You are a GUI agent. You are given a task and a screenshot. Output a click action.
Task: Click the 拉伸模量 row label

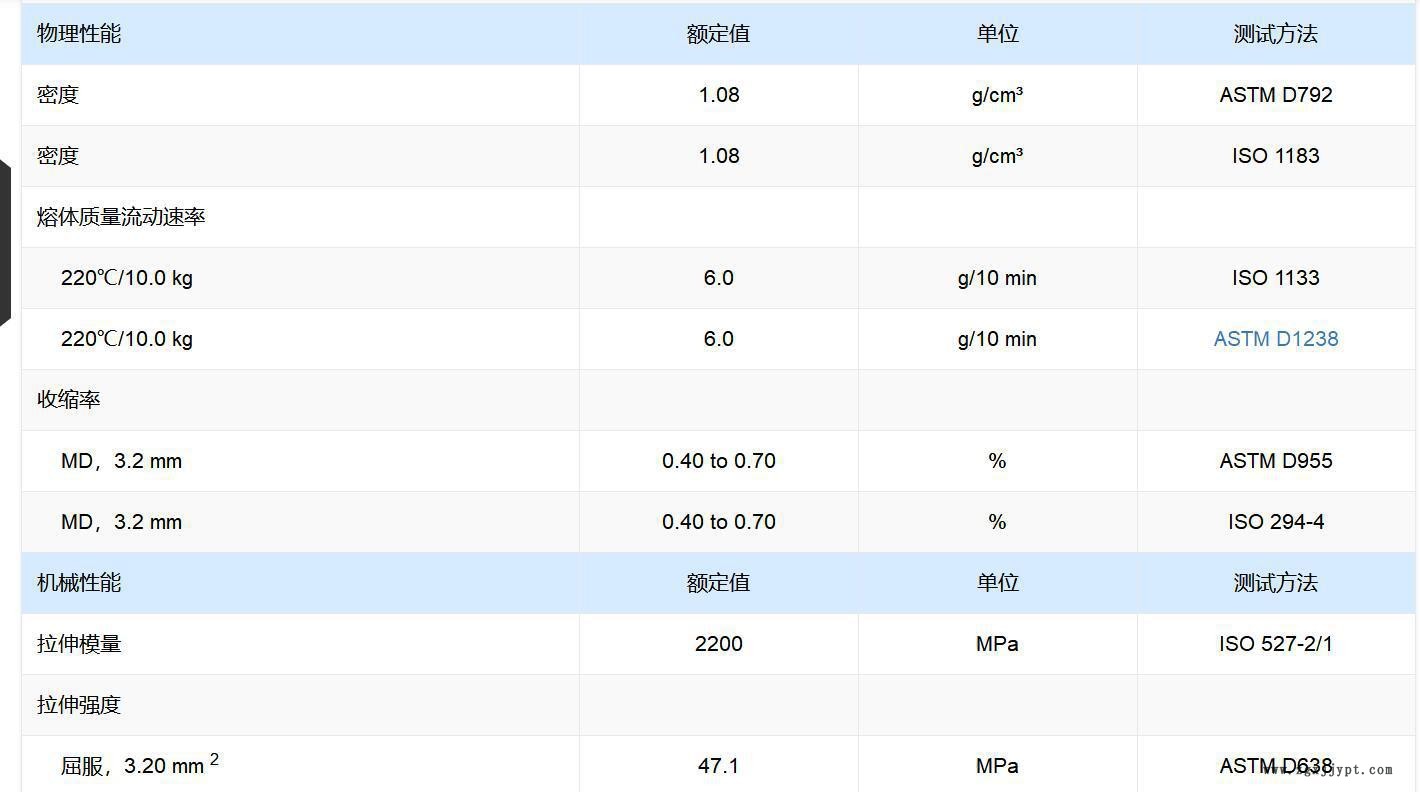coord(79,644)
